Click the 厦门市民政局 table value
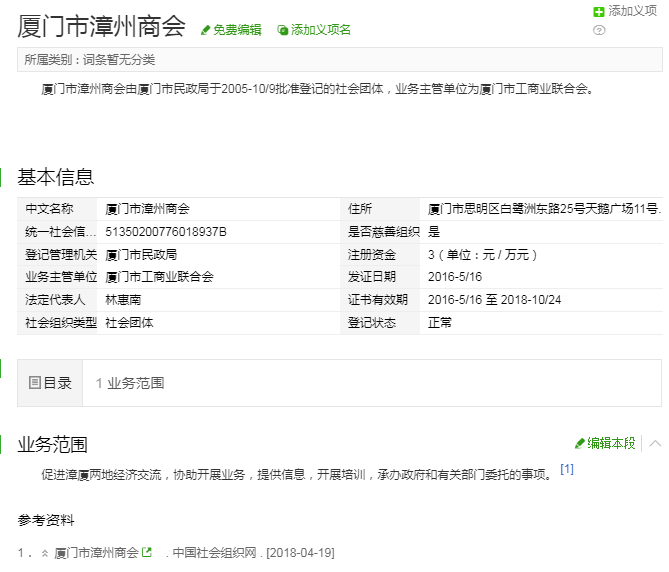Image resolution: width=669 pixels, height=572 pixels. (141, 255)
